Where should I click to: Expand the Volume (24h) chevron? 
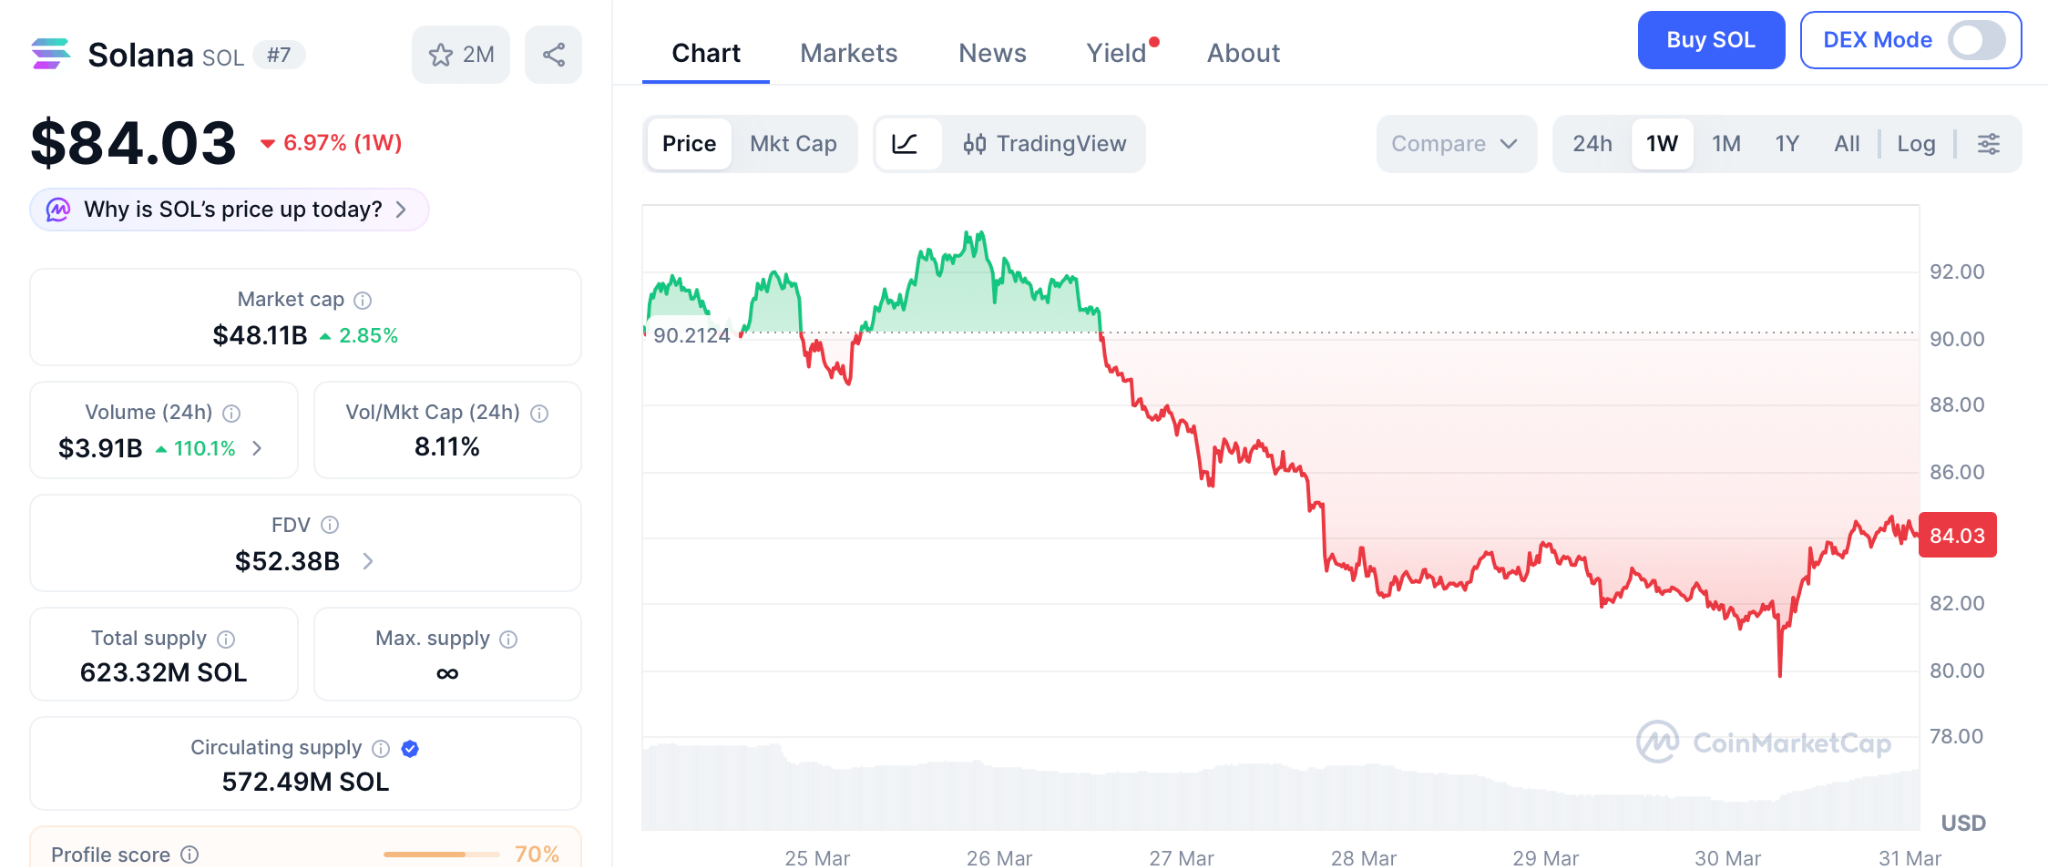point(258,448)
